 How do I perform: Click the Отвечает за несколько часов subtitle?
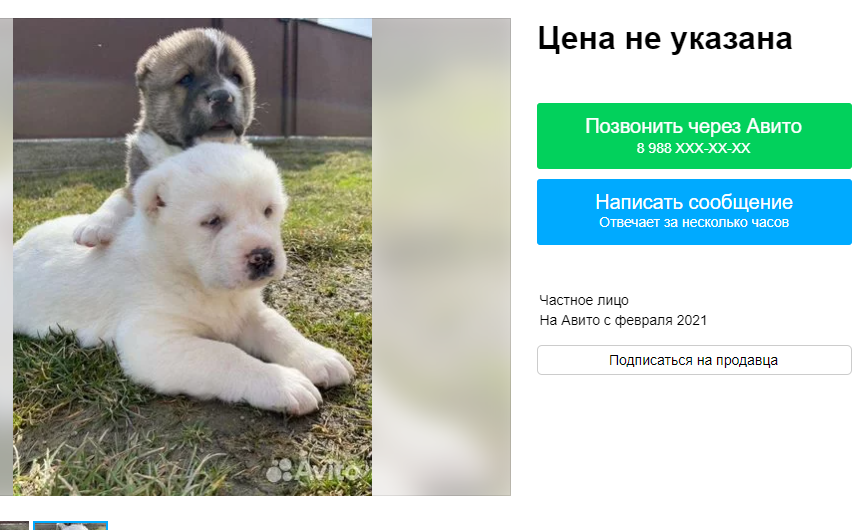click(694, 222)
